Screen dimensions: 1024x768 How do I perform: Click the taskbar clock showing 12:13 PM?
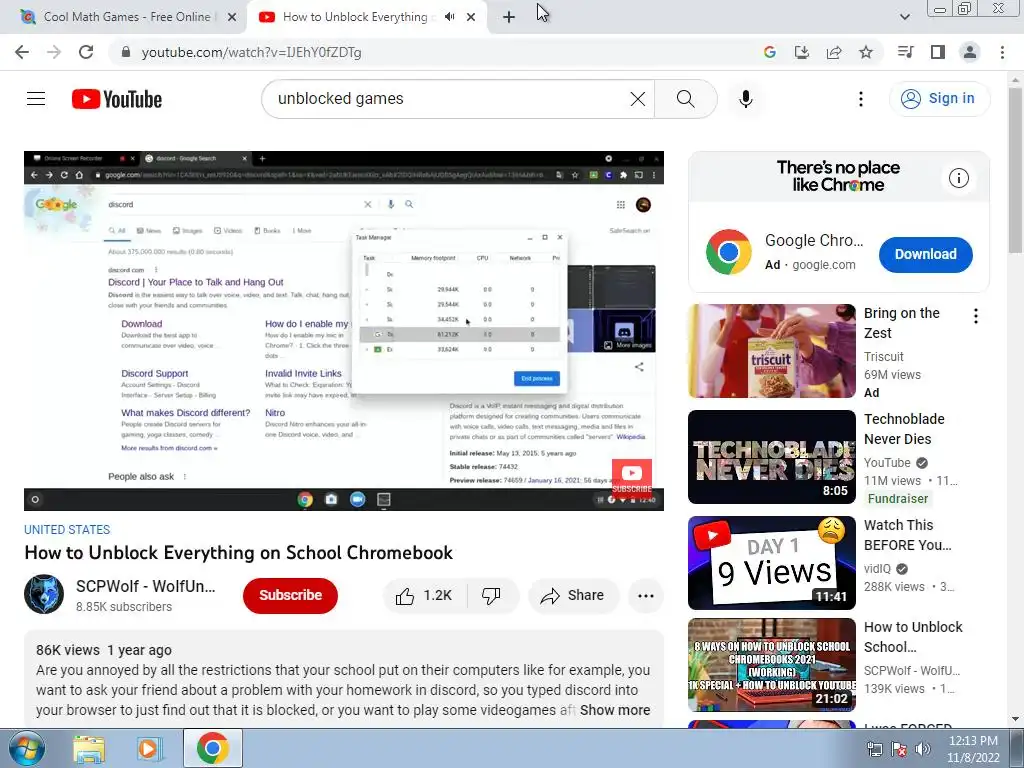973,749
